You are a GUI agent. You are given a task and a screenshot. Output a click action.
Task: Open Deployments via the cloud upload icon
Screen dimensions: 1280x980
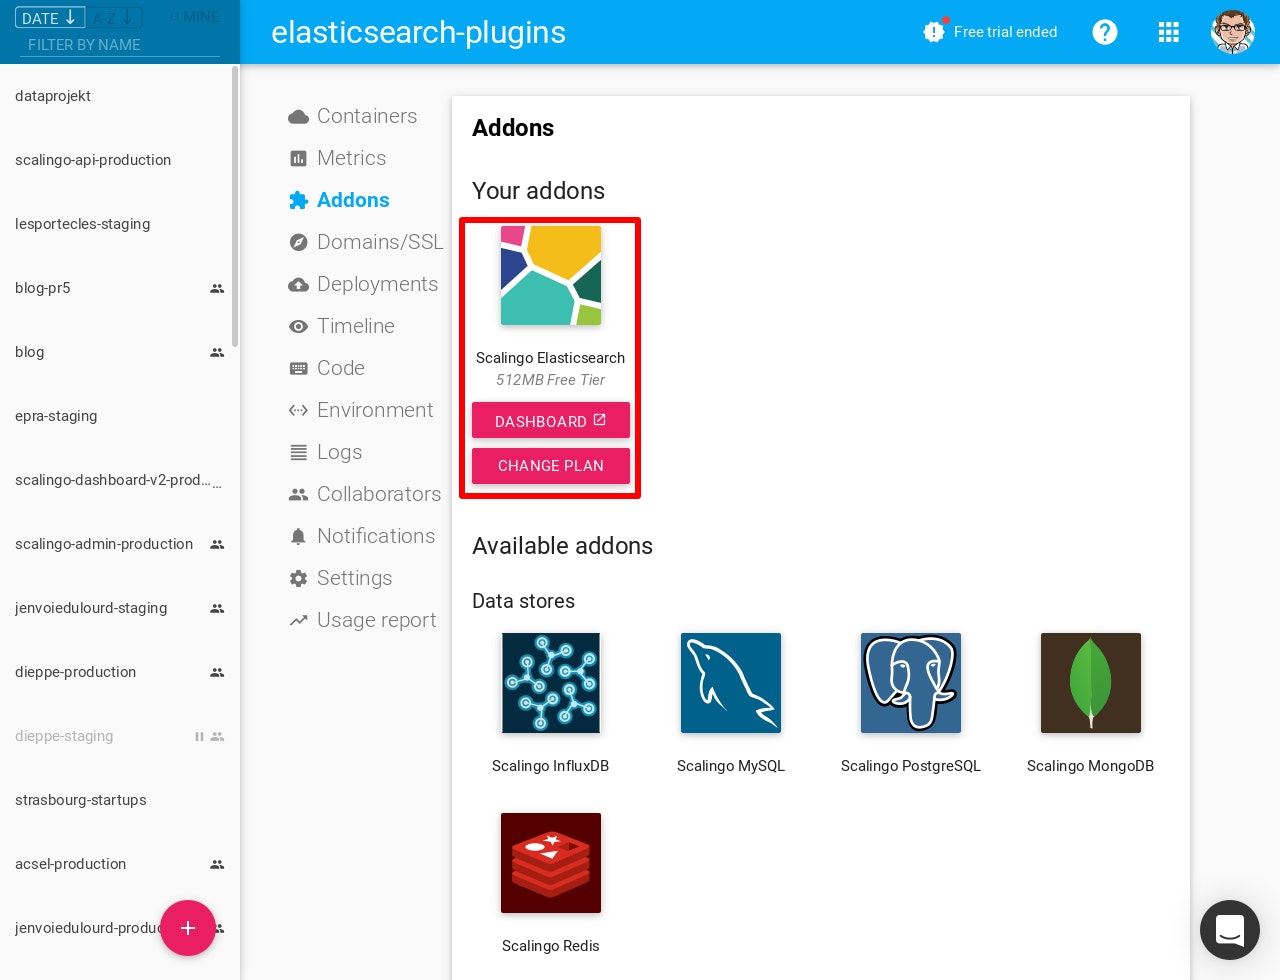pos(298,284)
